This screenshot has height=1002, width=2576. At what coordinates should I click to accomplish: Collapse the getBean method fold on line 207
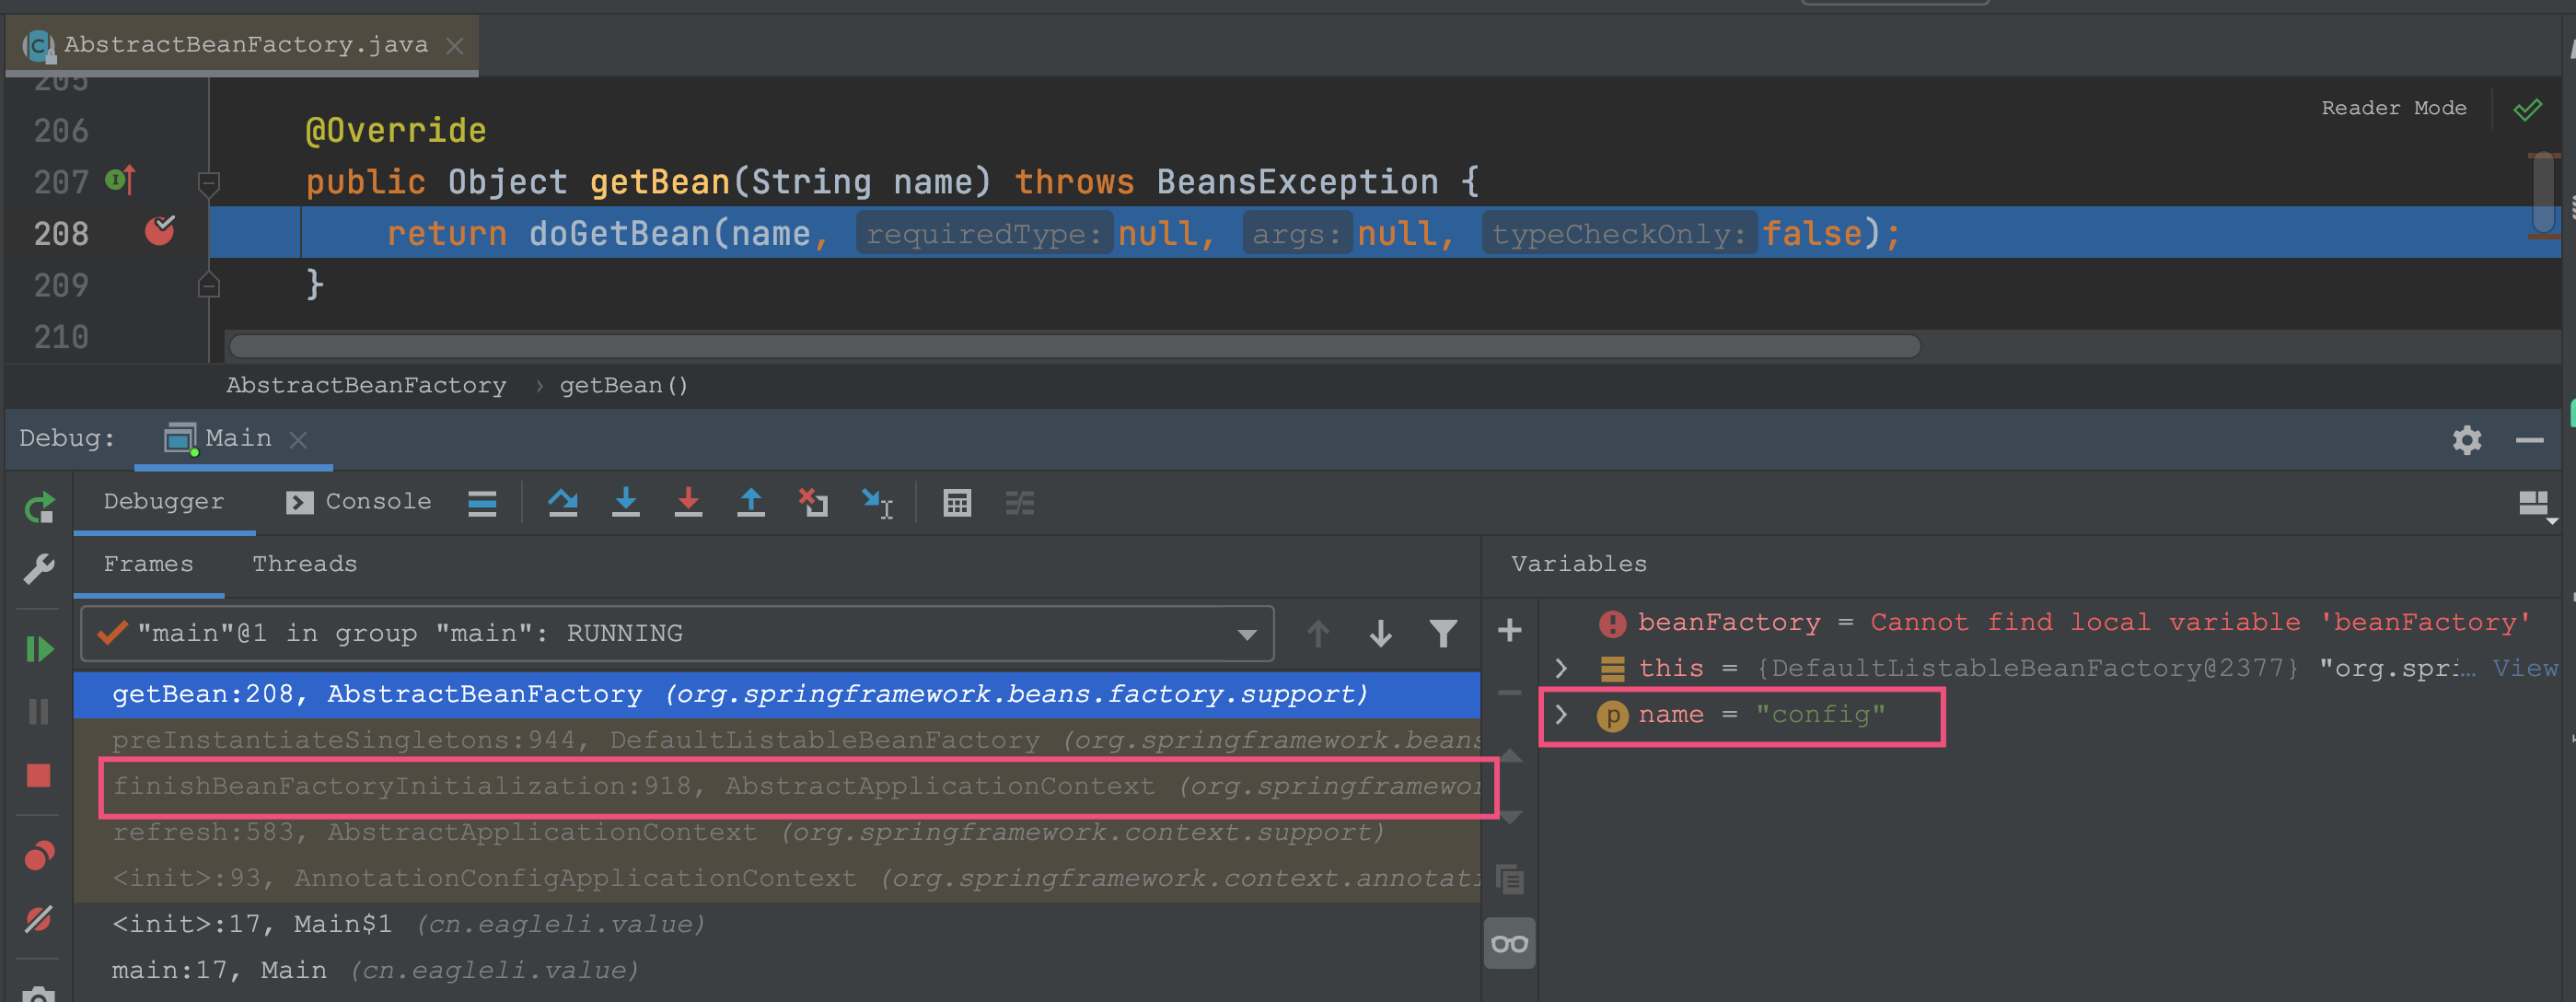click(x=209, y=183)
